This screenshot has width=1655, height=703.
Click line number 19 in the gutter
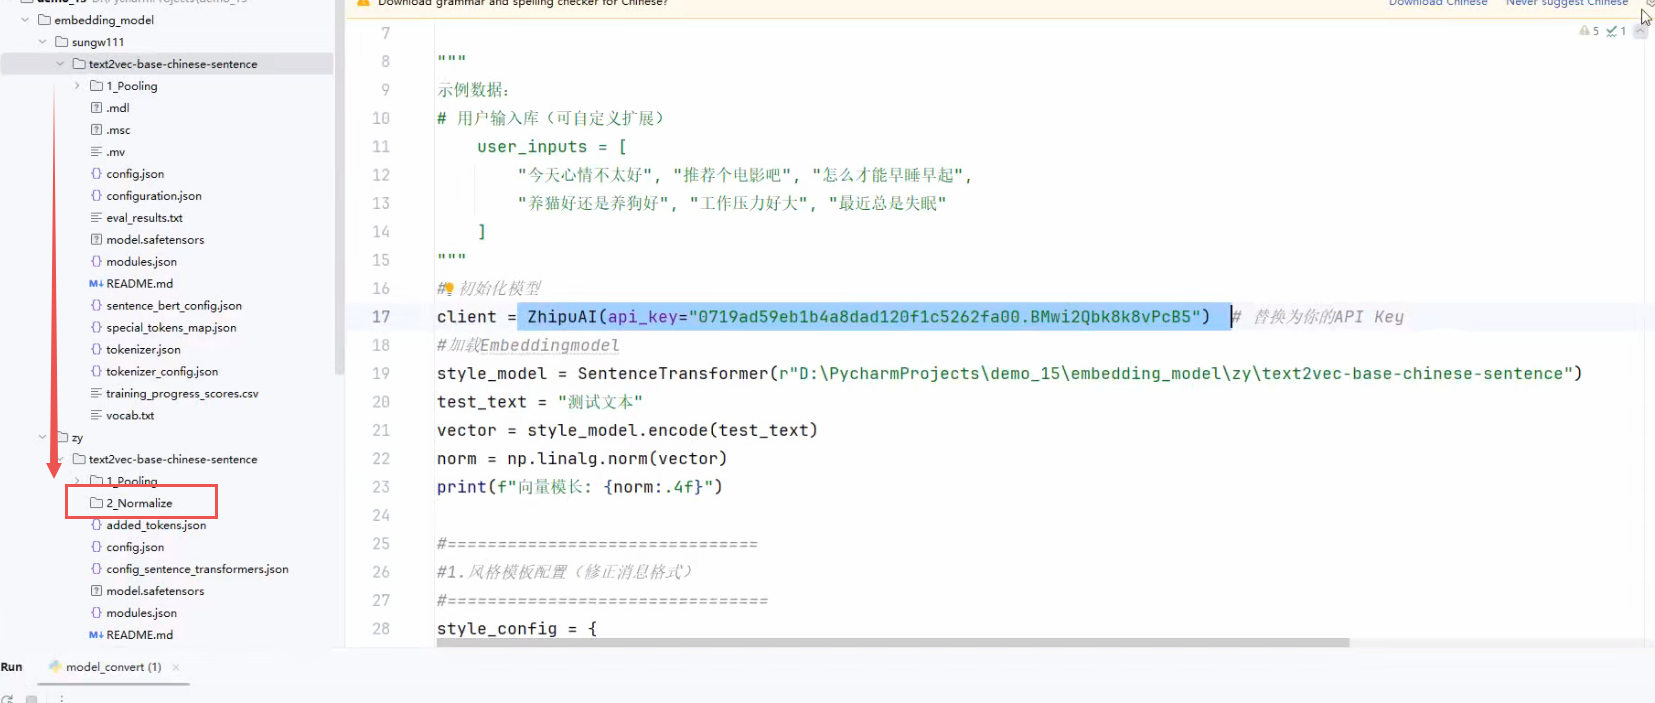tap(381, 374)
